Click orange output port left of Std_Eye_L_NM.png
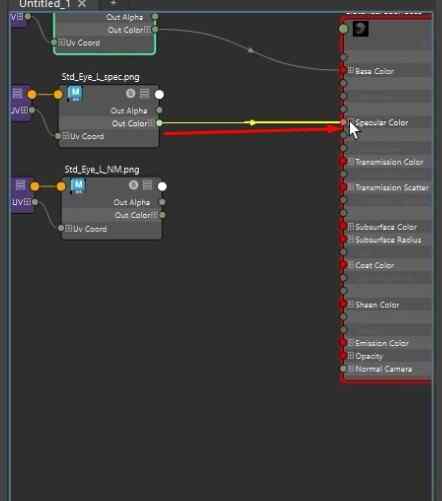This screenshot has width=442, height=501. (x=35, y=186)
